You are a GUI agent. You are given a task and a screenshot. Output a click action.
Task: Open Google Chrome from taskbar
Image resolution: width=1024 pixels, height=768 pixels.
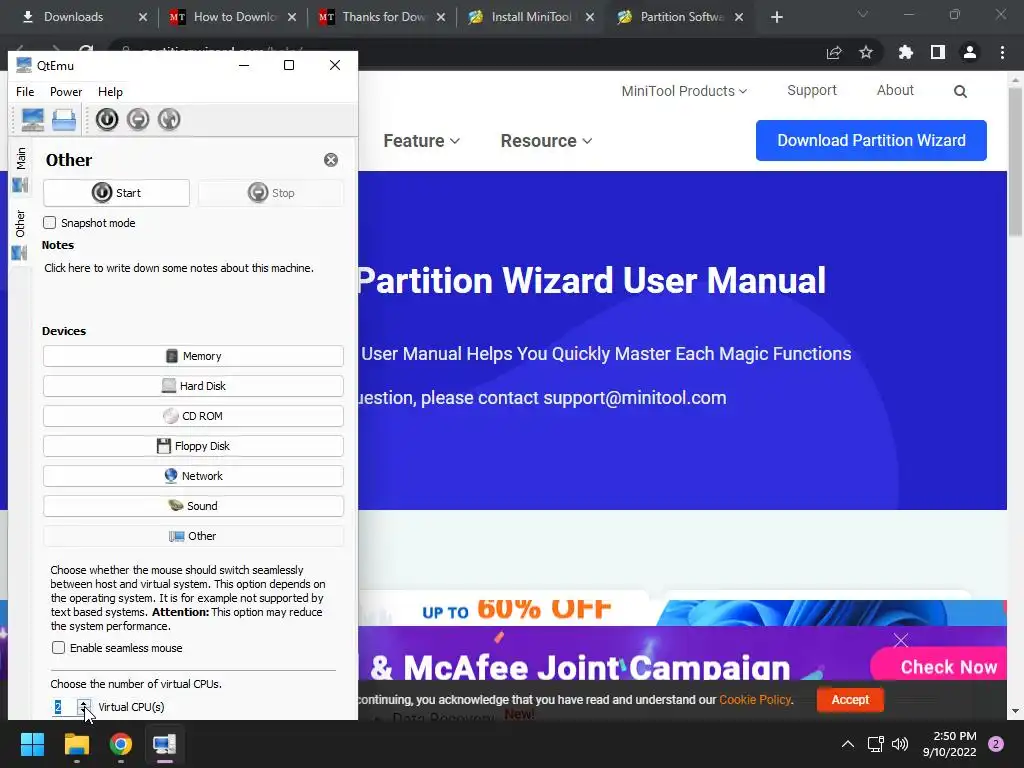pyautogui.click(x=121, y=744)
